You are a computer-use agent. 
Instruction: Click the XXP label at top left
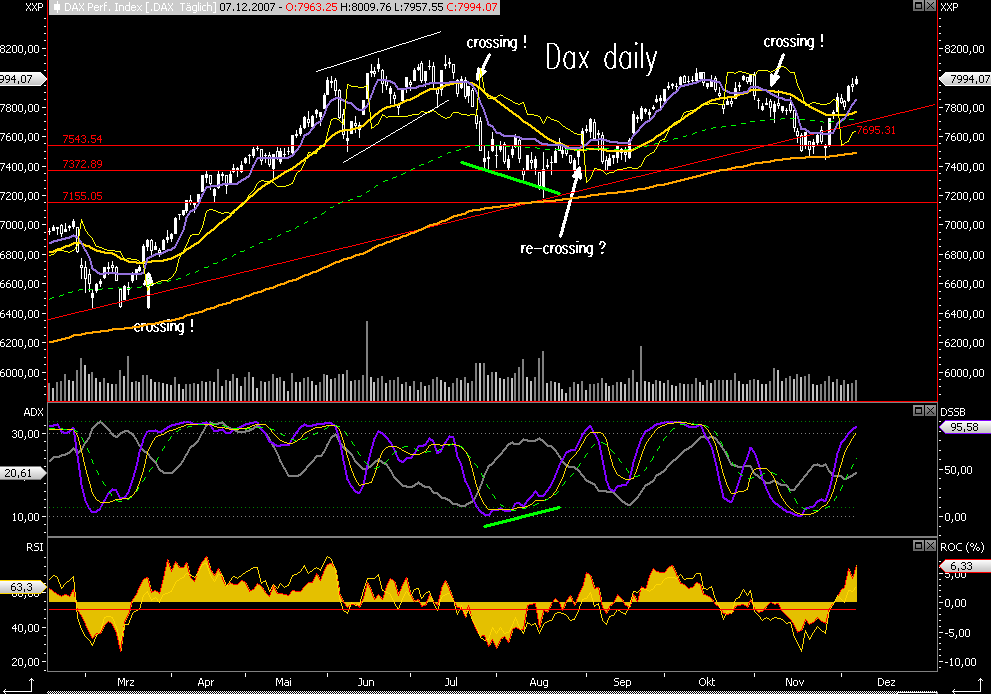tap(33, 7)
